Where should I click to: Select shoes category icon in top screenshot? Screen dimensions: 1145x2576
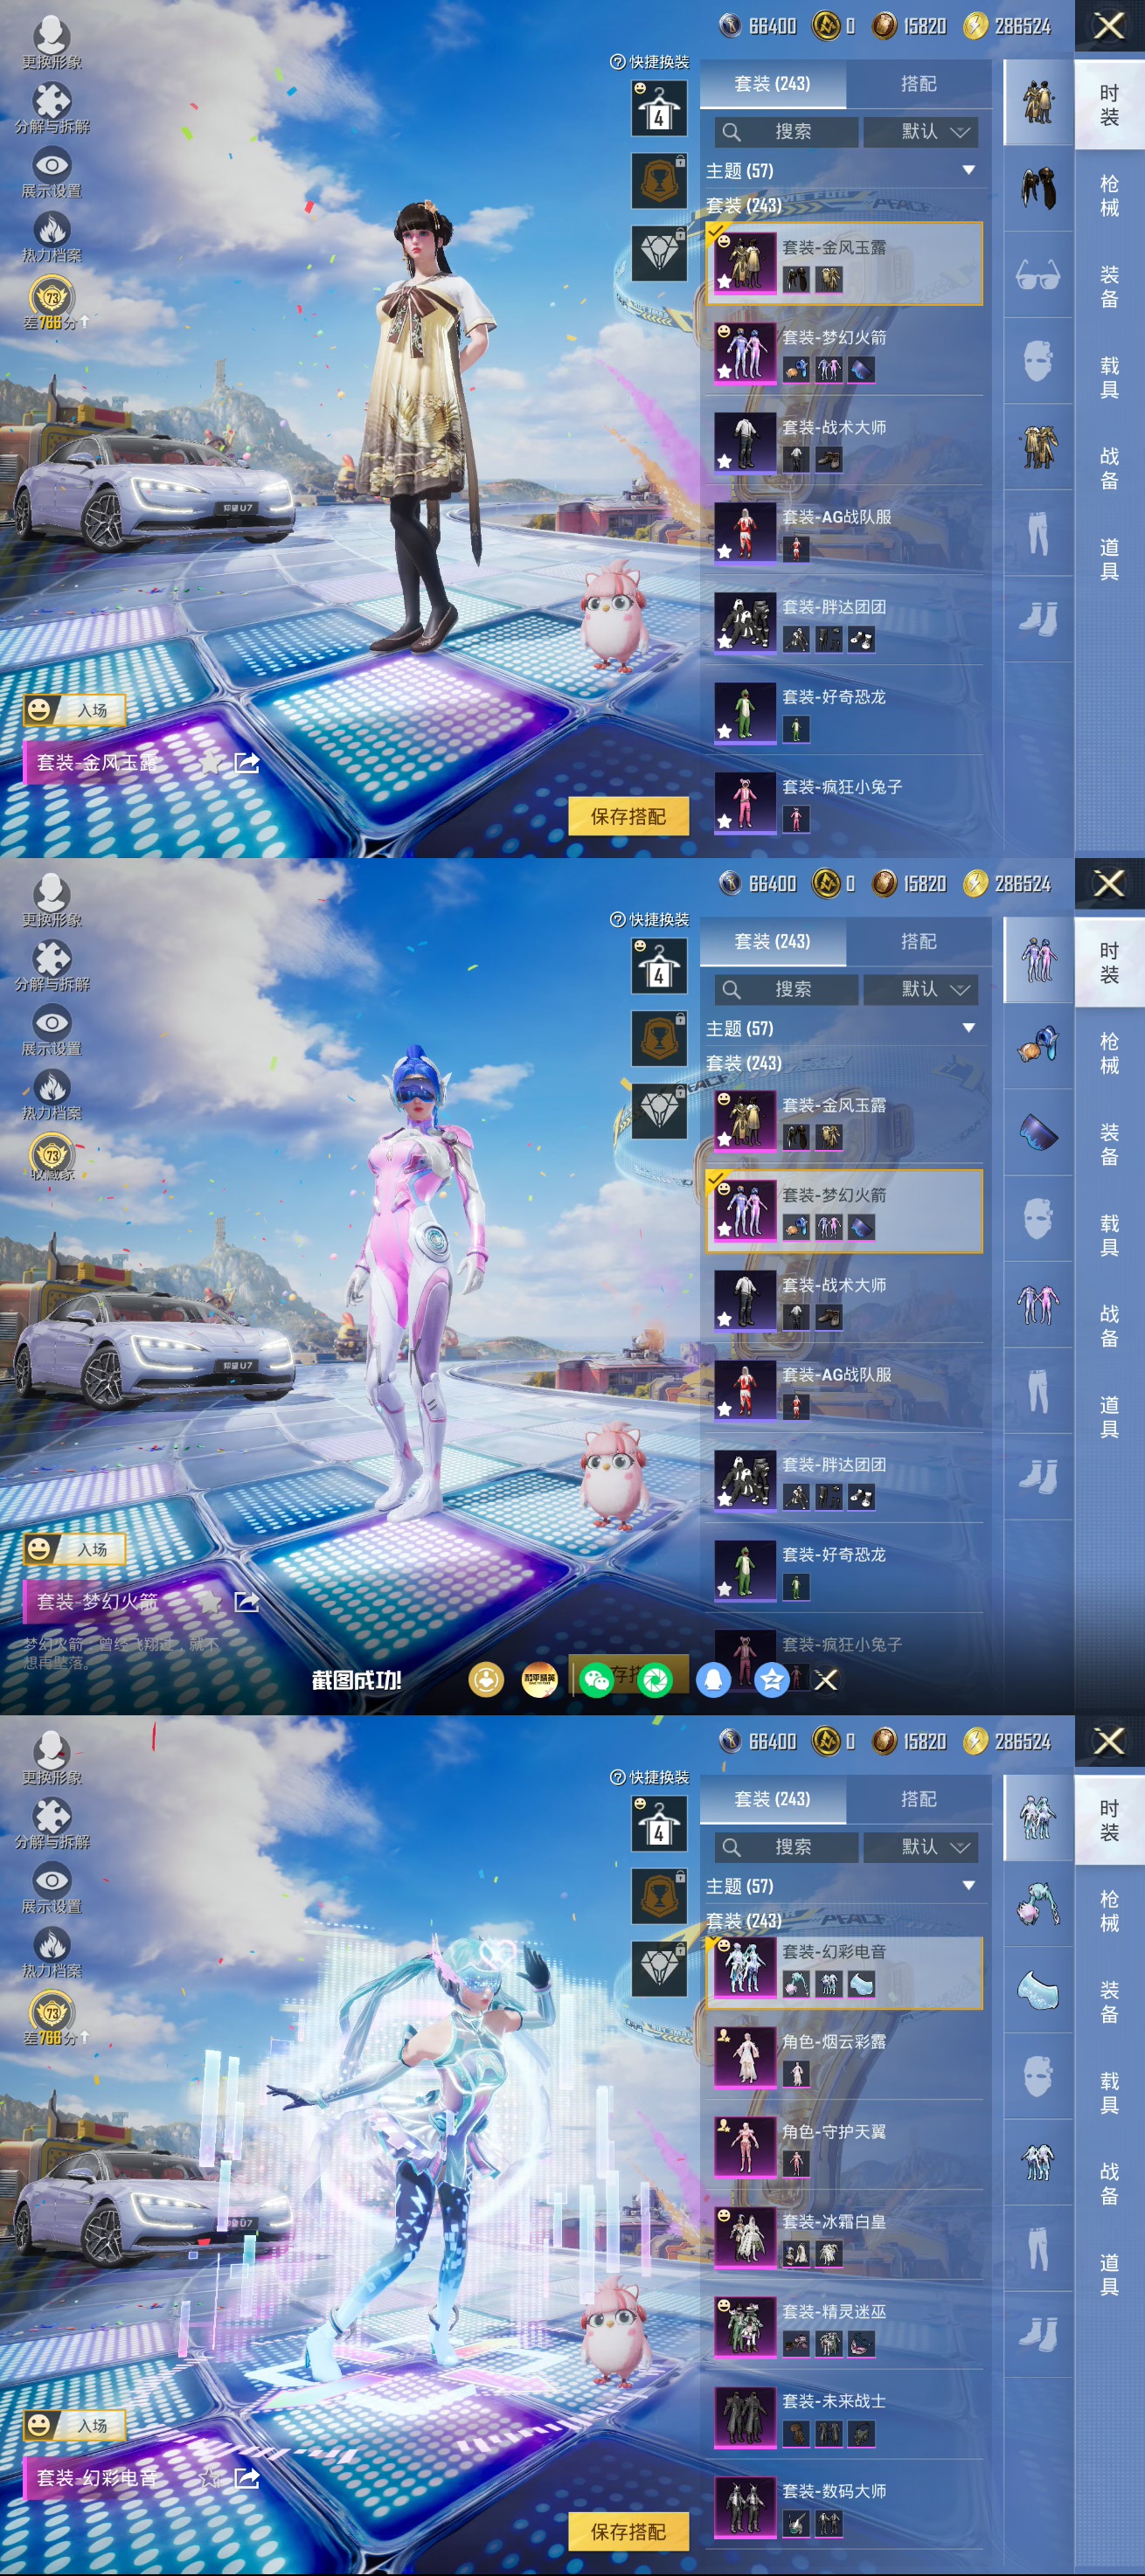[1037, 619]
